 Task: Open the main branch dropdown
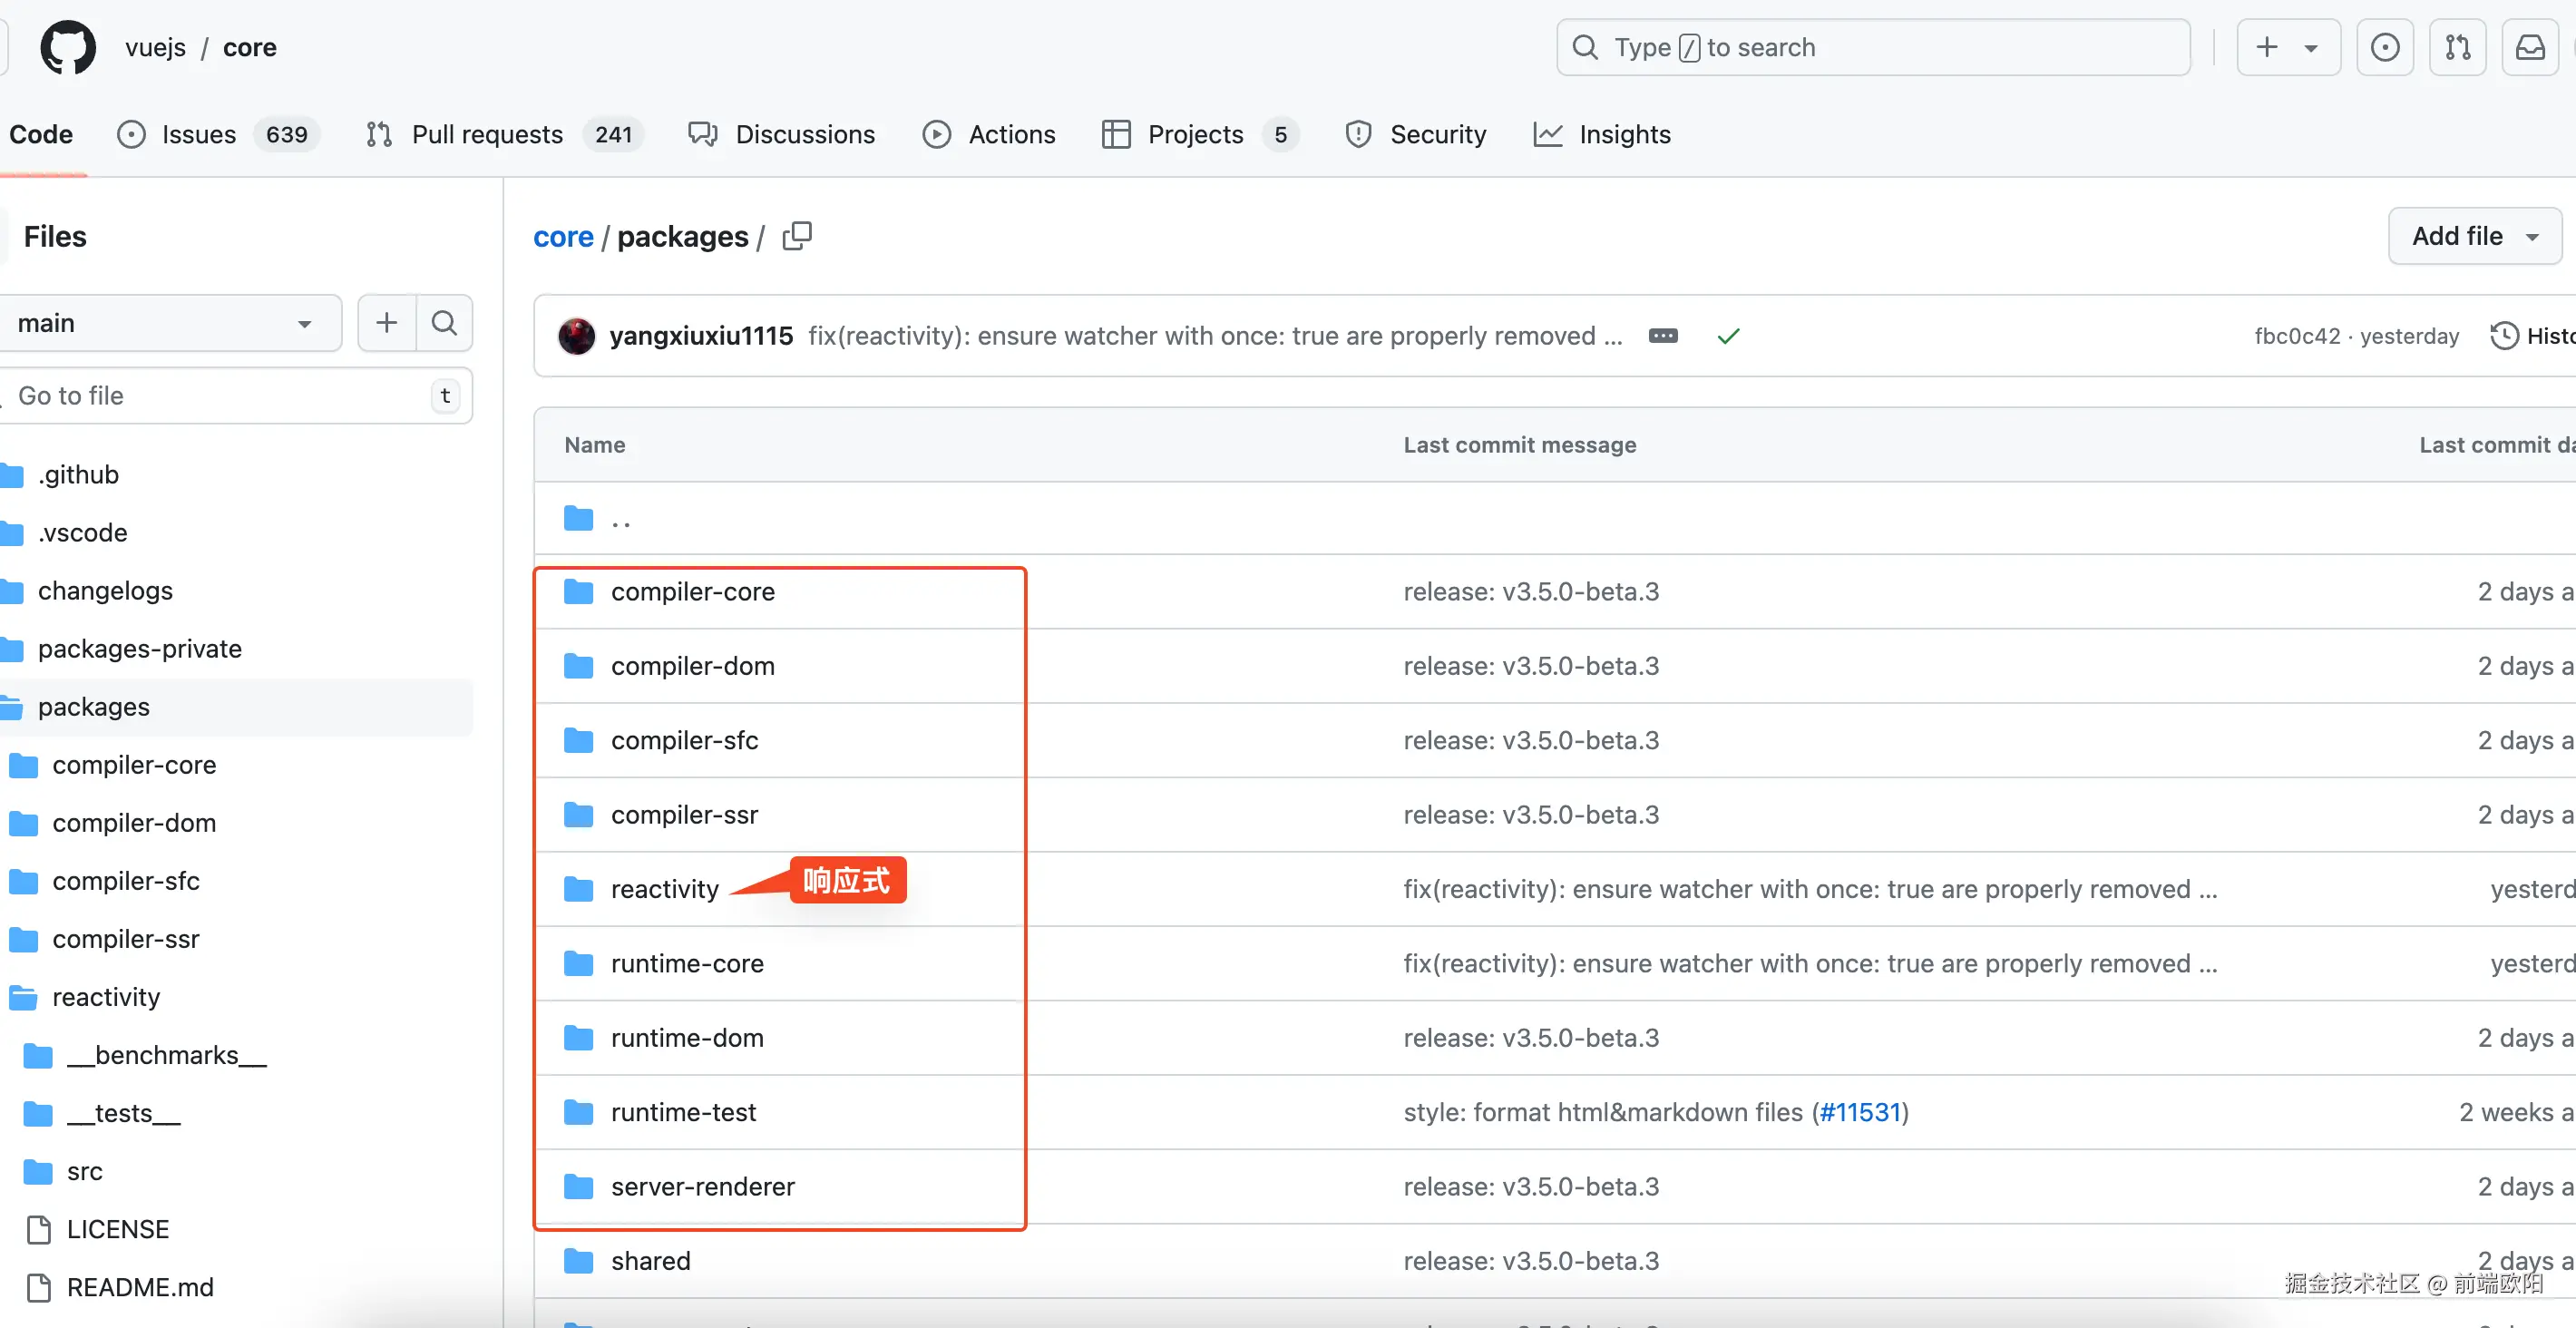click(x=165, y=323)
